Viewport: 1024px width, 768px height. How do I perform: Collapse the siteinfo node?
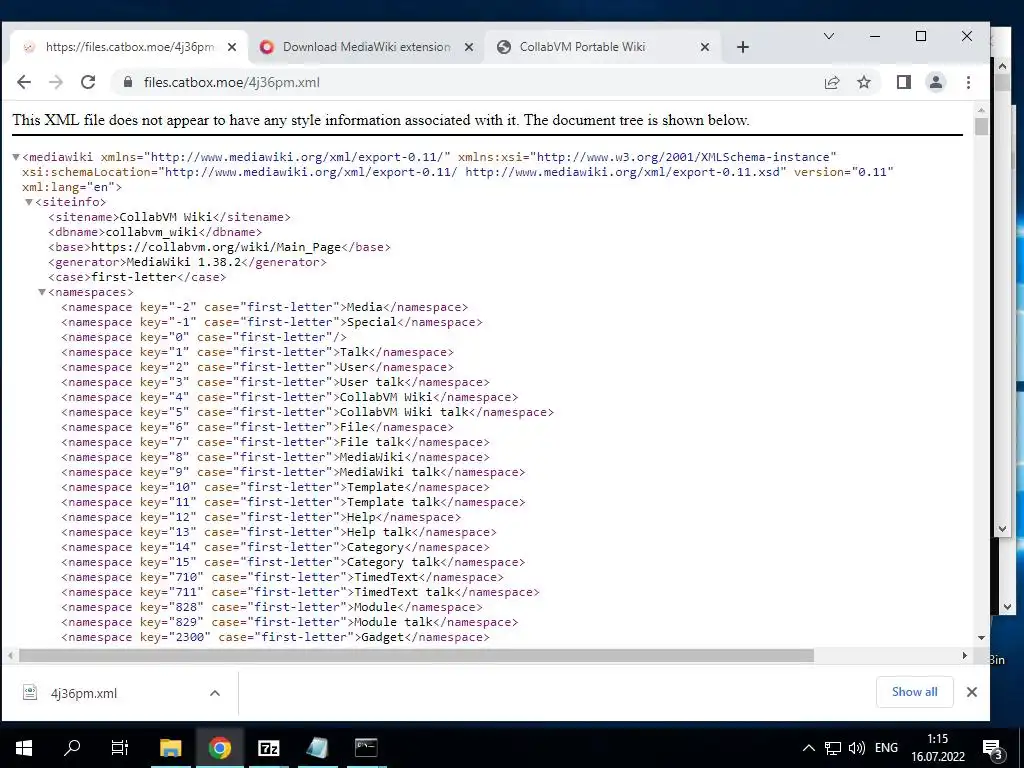(x=29, y=202)
